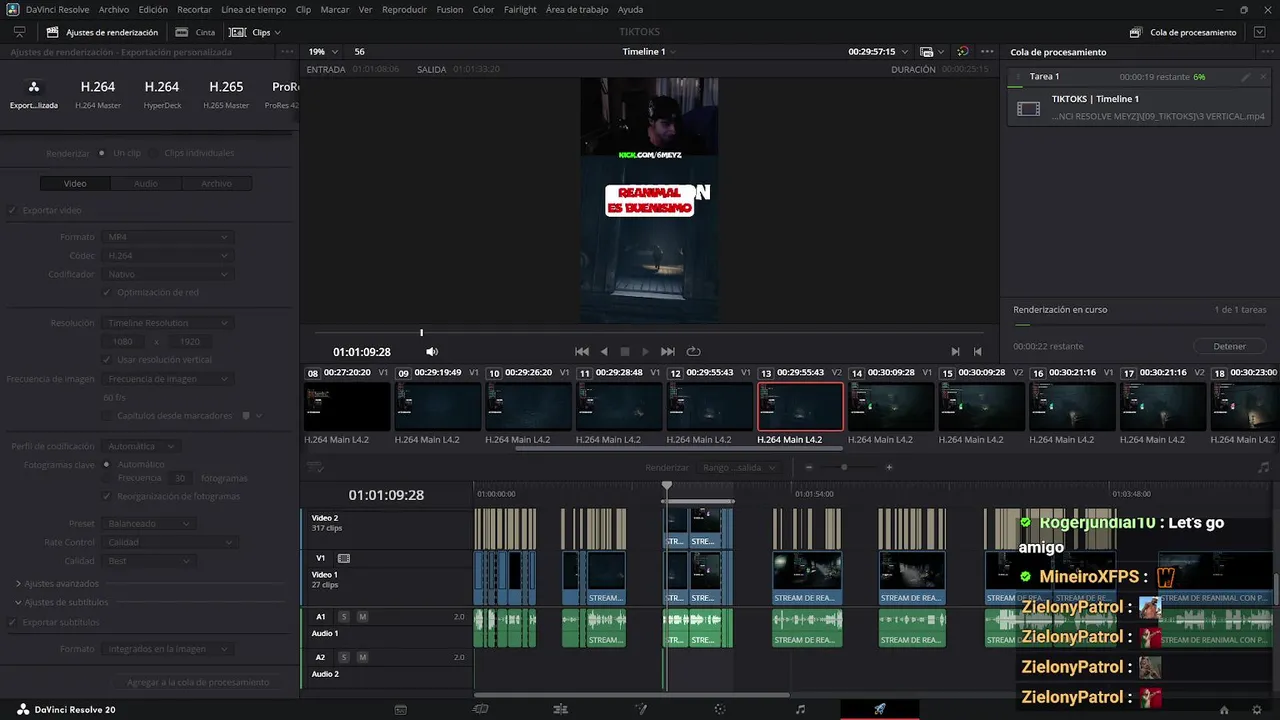Edit Tarea 1 job pencil icon

click(x=1246, y=77)
